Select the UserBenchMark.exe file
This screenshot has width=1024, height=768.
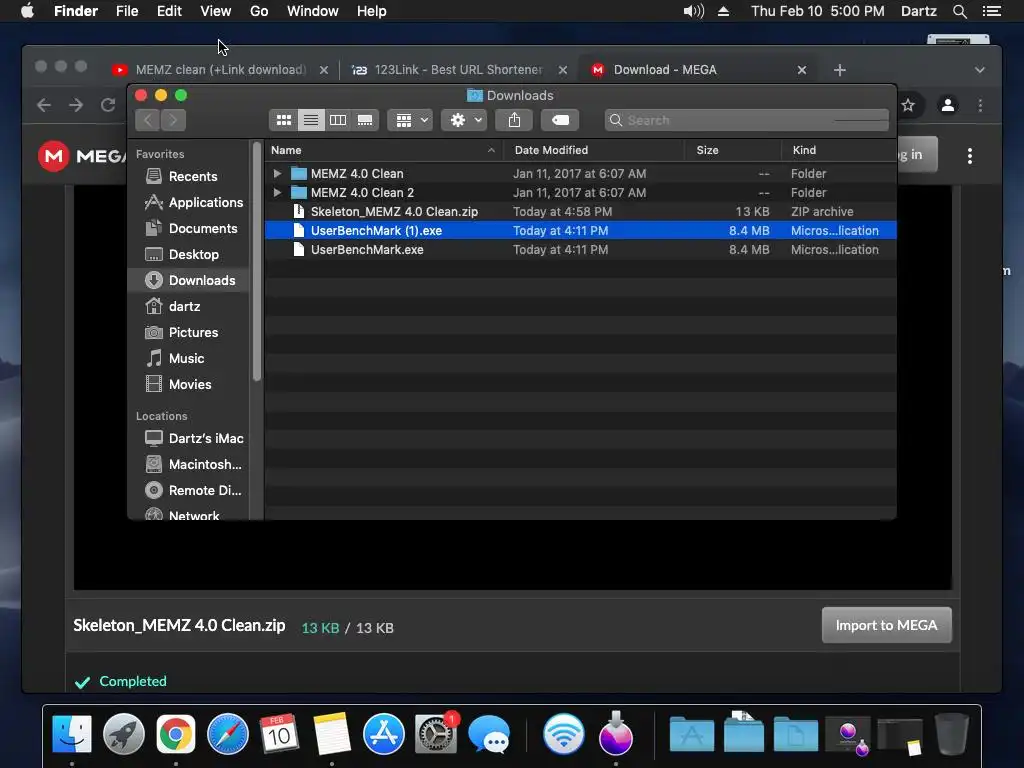[581, 249]
